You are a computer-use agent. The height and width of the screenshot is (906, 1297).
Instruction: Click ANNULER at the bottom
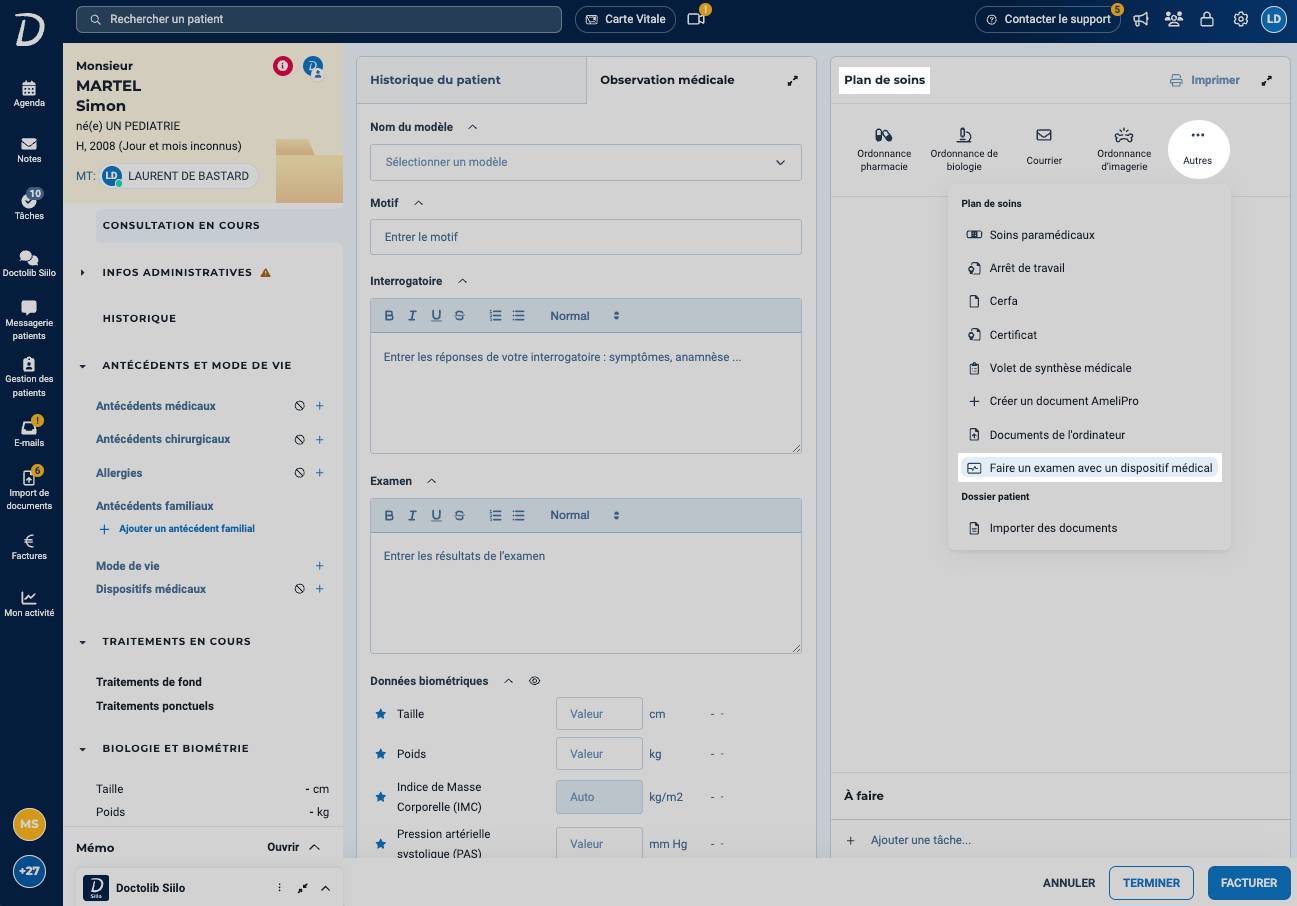(1069, 883)
